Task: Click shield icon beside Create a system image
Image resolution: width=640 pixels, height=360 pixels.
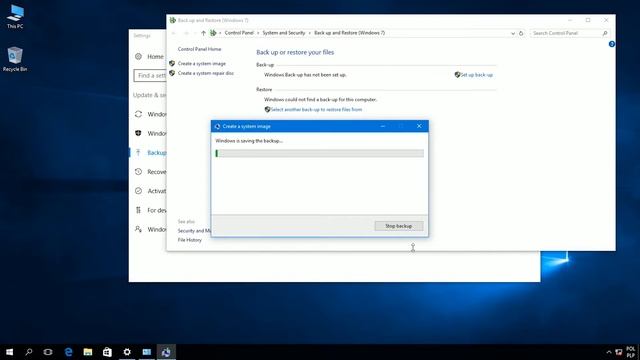Action: [172, 64]
